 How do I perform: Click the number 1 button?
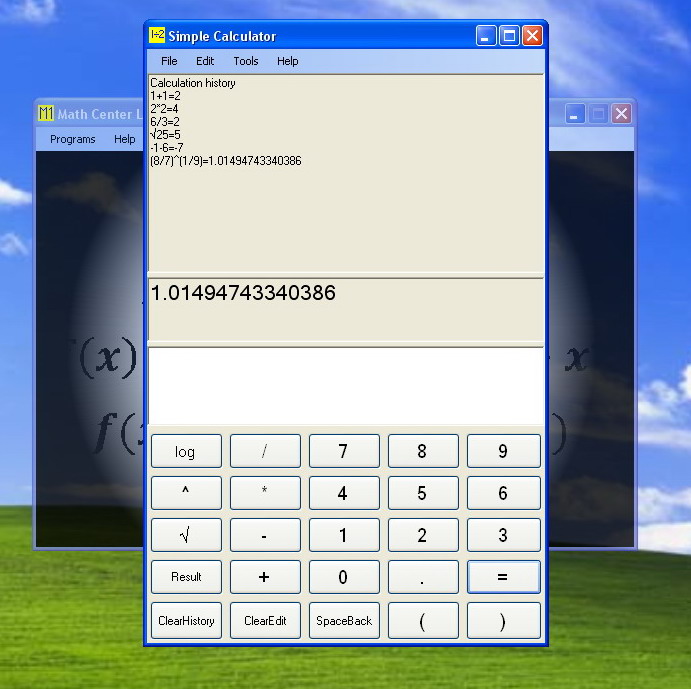tap(344, 535)
